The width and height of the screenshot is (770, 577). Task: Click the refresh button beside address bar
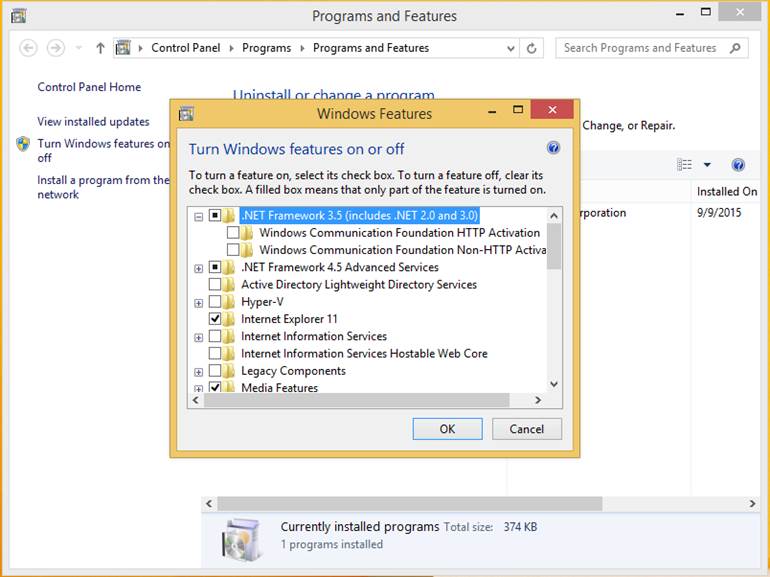532,48
